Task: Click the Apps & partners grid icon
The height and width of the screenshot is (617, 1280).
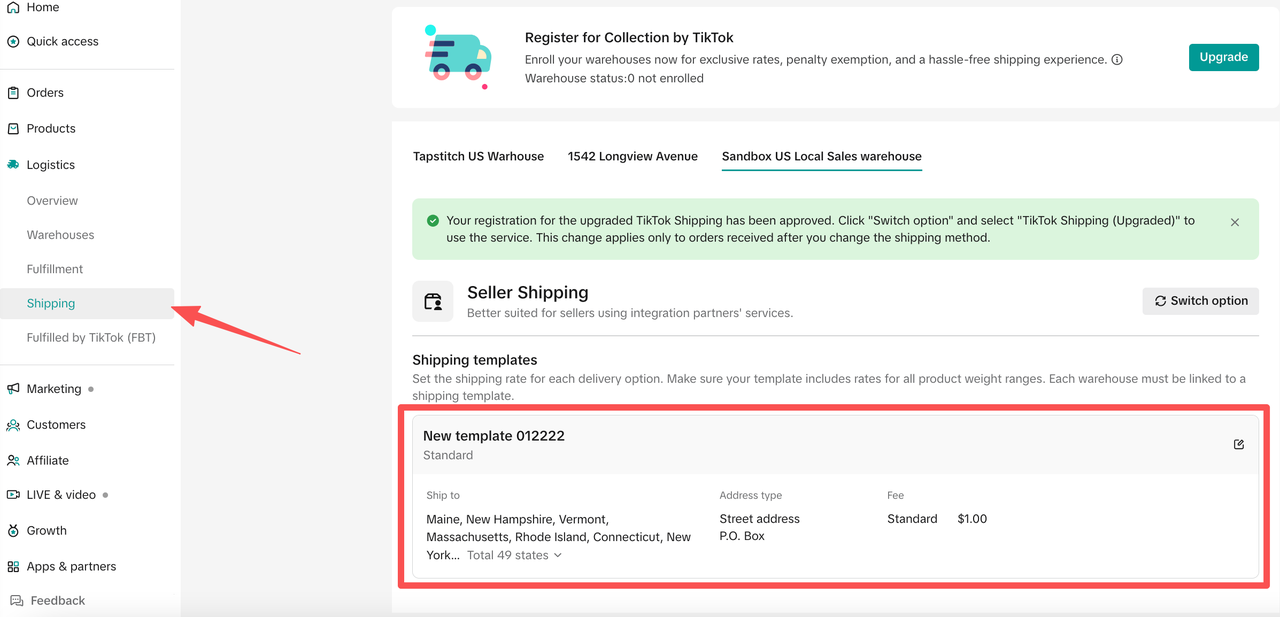Action: [13, 567]
